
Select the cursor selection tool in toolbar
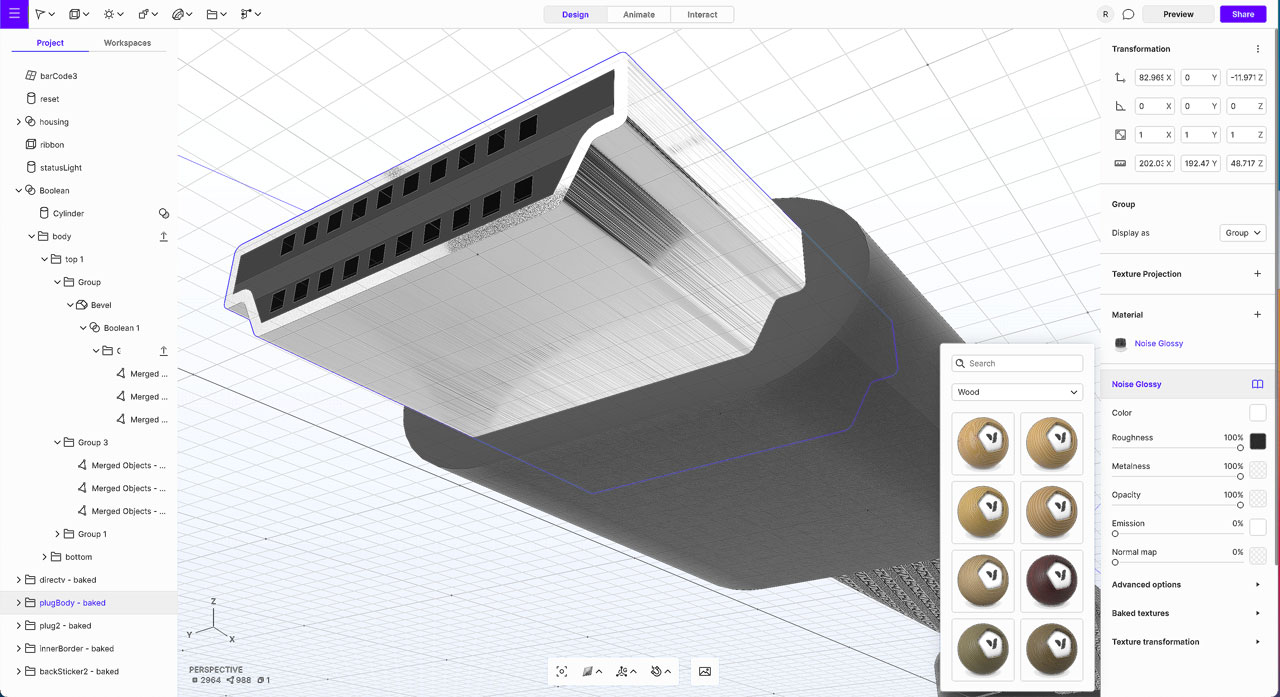coord(40,14)
